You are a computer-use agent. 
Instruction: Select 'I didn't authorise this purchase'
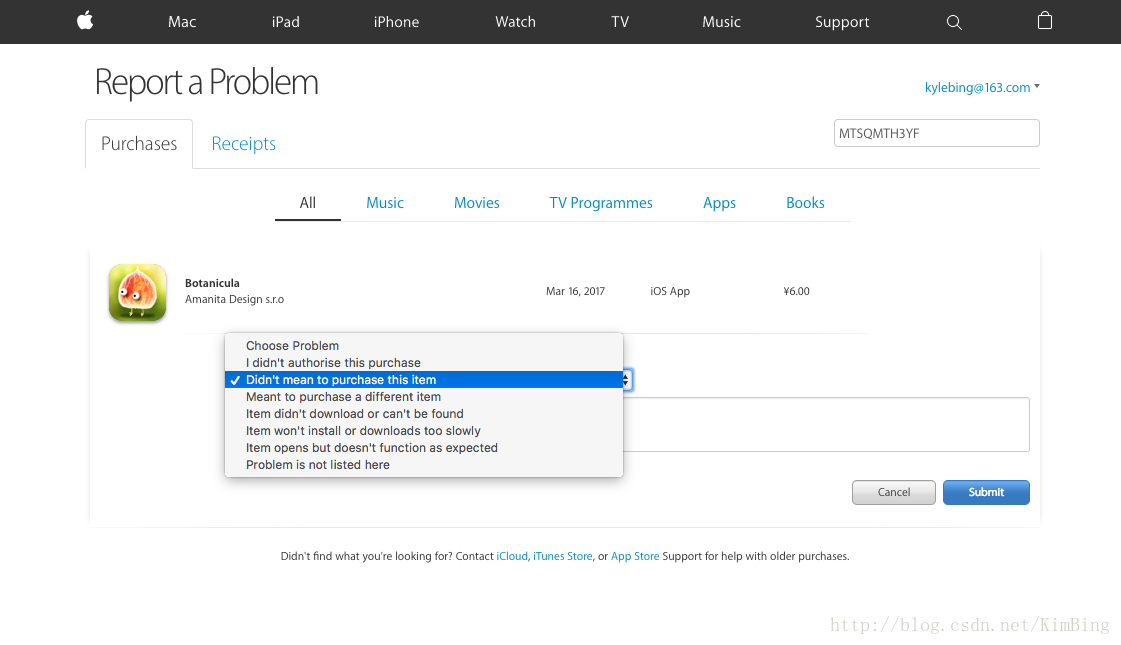pos(424,363)
